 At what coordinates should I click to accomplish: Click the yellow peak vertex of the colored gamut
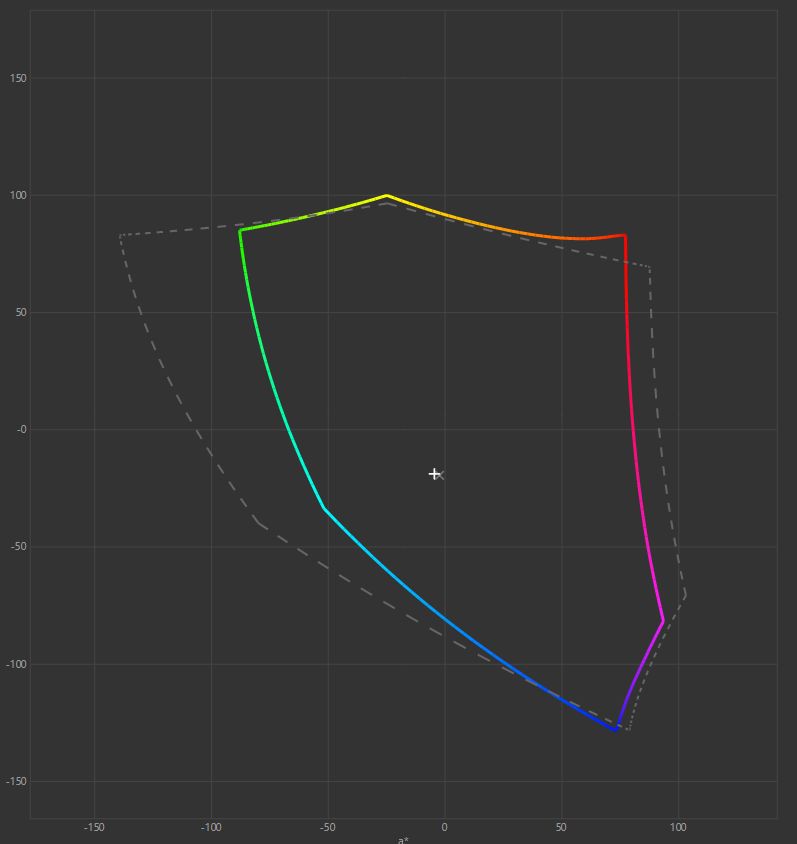pyautogui.click(x=386, y=195)
